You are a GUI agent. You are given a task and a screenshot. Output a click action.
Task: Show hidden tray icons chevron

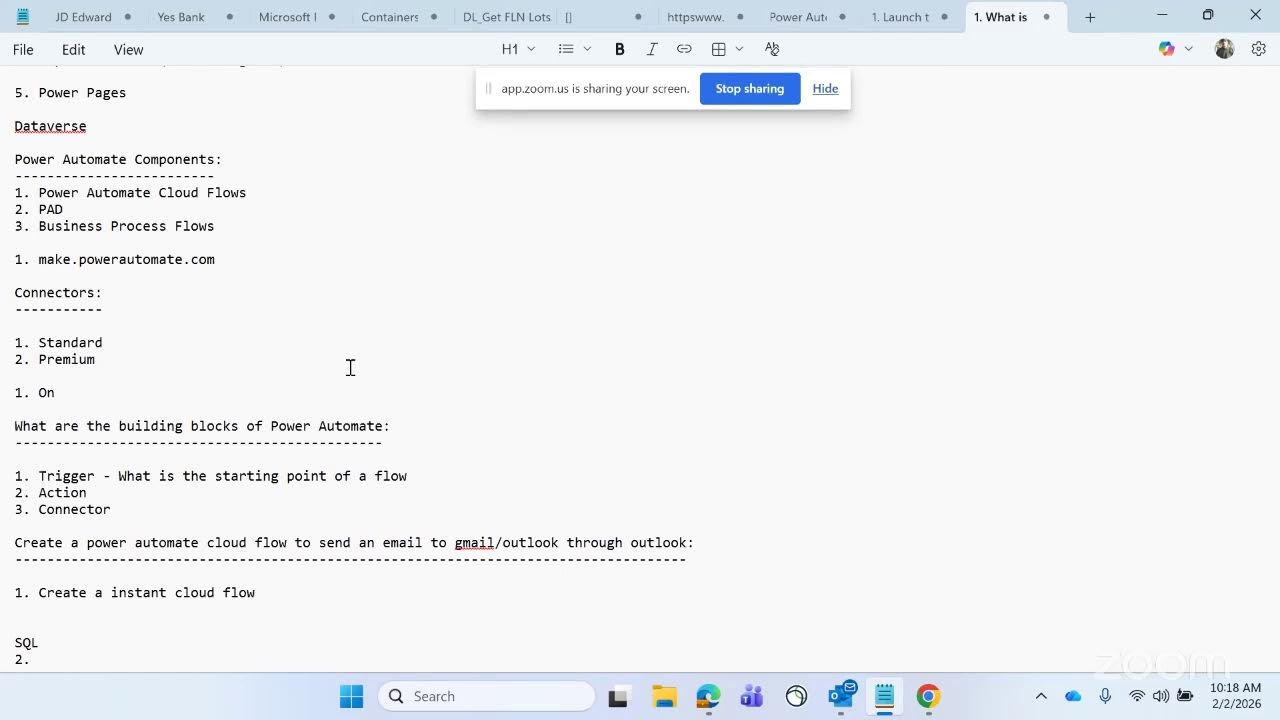tap(1041, 696)
